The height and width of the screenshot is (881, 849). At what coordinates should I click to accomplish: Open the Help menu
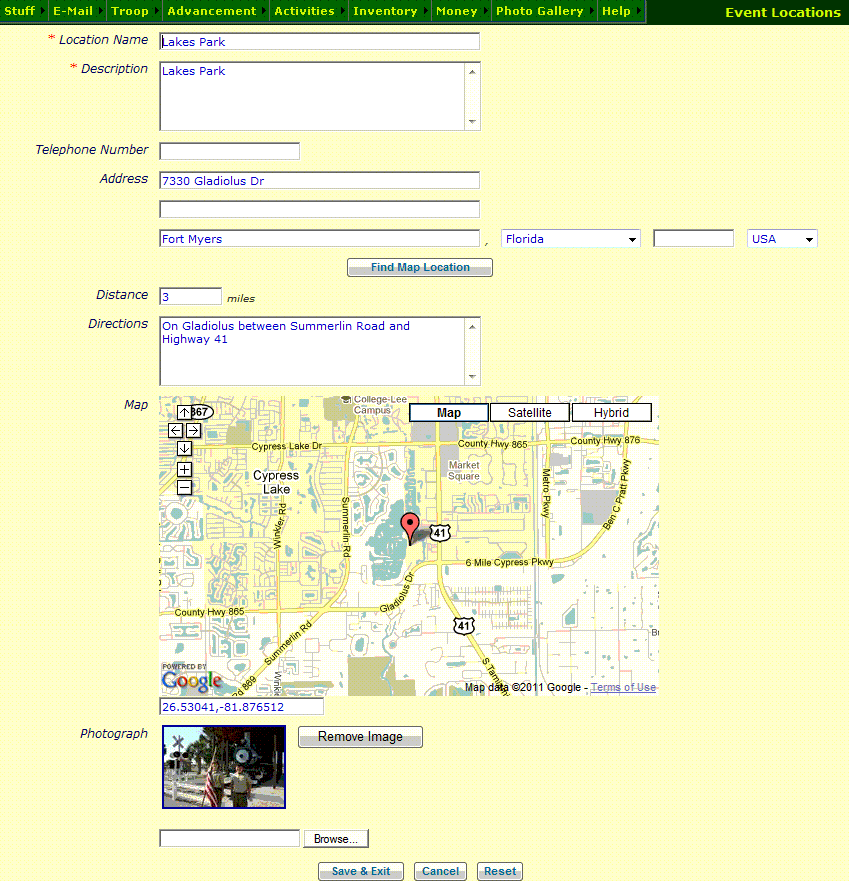point(620,11)
